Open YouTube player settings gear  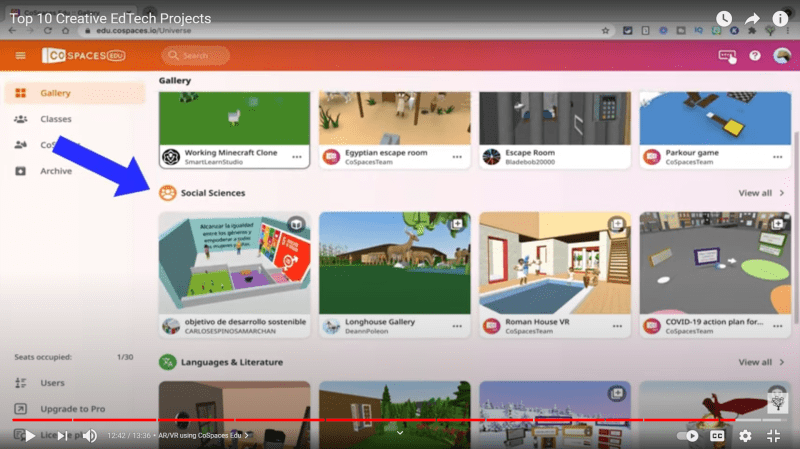745,436
